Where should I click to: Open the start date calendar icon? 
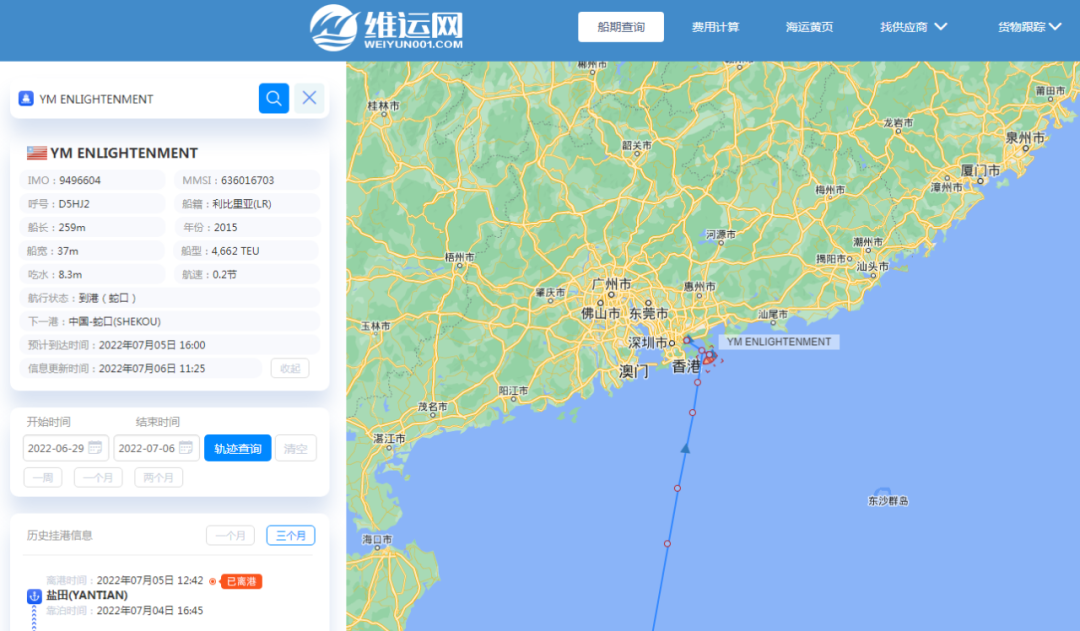tap(95, 448)
